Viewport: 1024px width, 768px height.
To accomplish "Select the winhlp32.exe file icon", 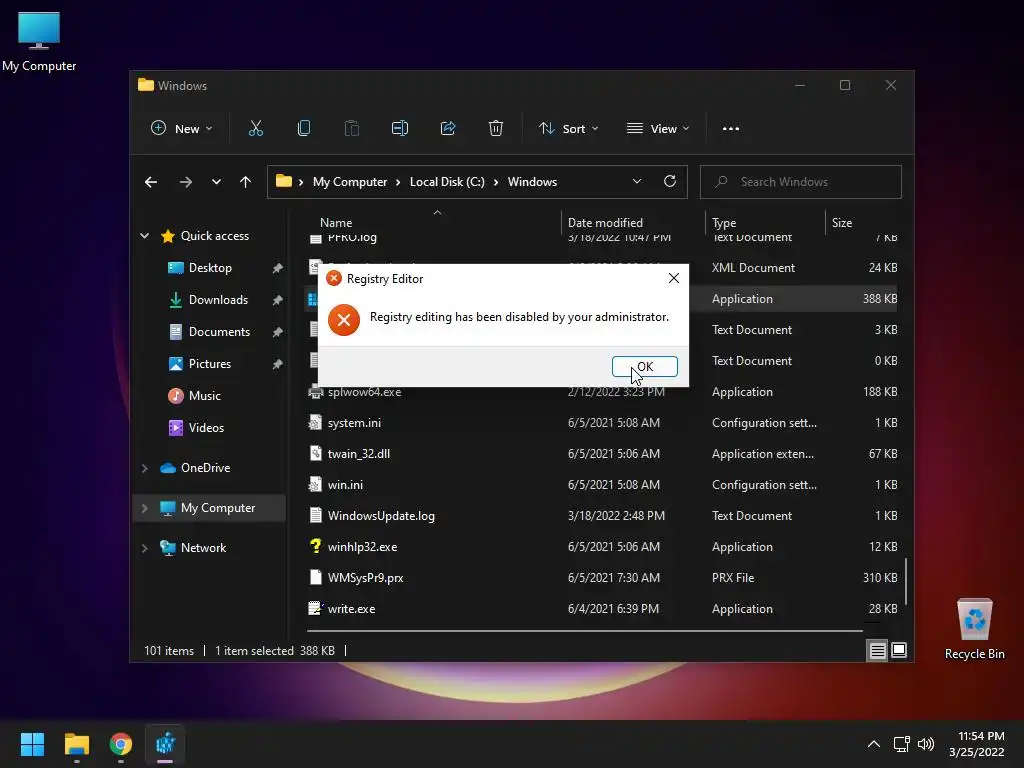I will point(315,546).
